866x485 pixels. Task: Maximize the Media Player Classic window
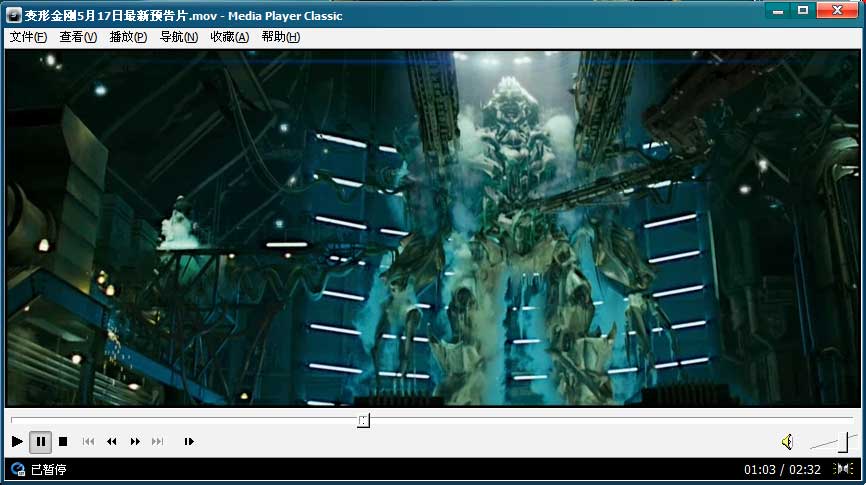pos(803,10)
